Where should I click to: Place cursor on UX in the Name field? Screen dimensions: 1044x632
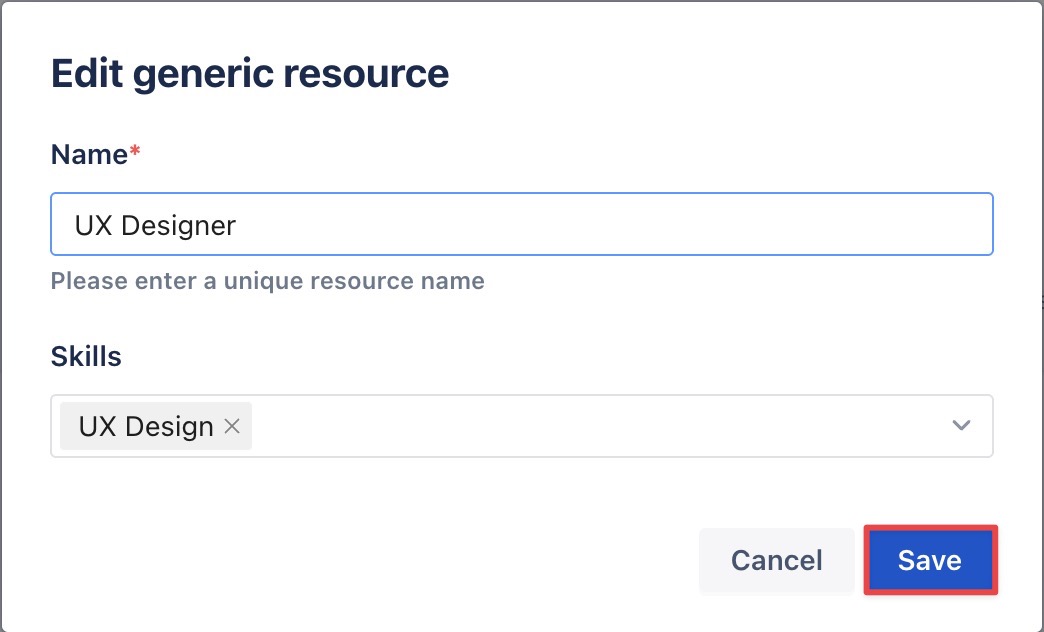91,225
